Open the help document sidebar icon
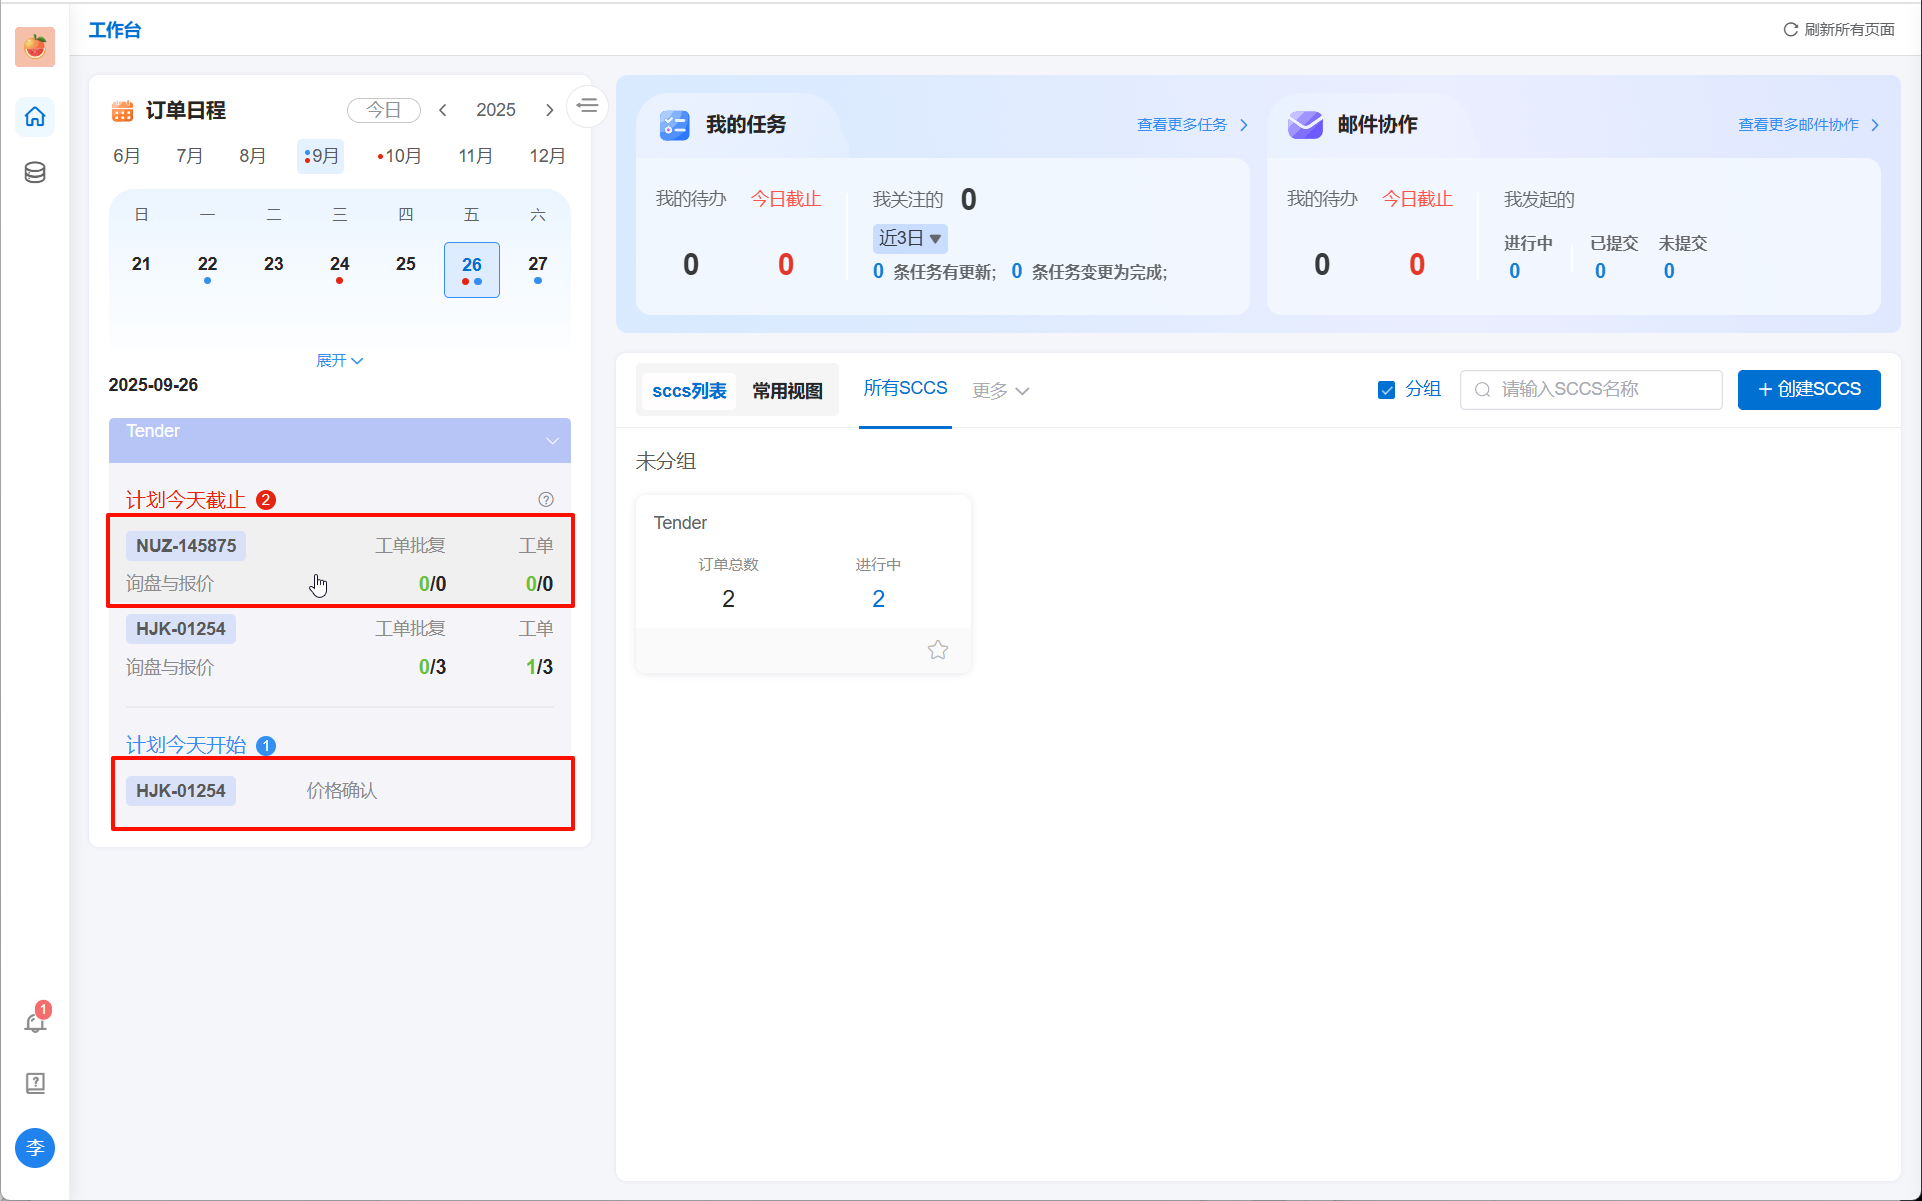Screen dimensions: 1922x1201 click(x=35, y=1083)
